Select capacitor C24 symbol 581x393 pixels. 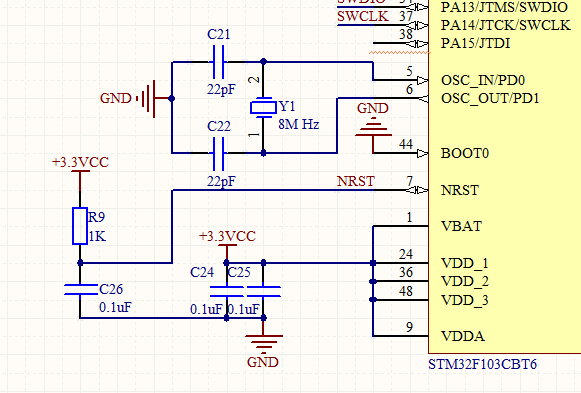click(226, 292)
